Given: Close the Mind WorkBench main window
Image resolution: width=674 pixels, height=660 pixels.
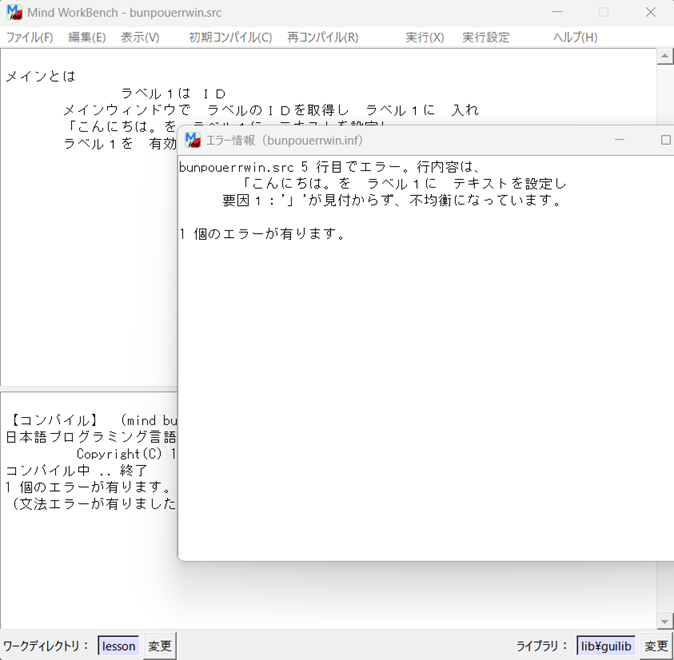Looking at the screenshot, I should coord(651,12).
